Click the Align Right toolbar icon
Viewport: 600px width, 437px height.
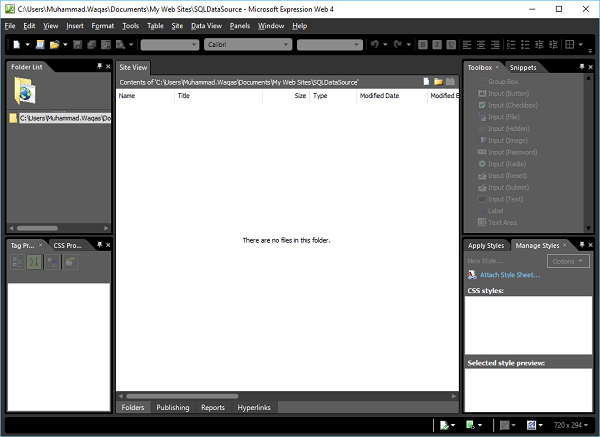pyautogui.click(x=495, y=45)
